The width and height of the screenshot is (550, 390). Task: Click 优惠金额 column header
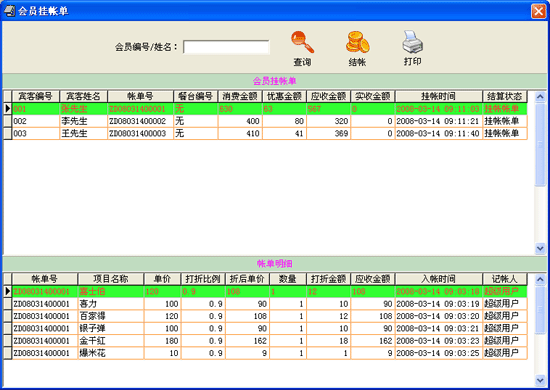pyautogui.click(x=284, y=96)
